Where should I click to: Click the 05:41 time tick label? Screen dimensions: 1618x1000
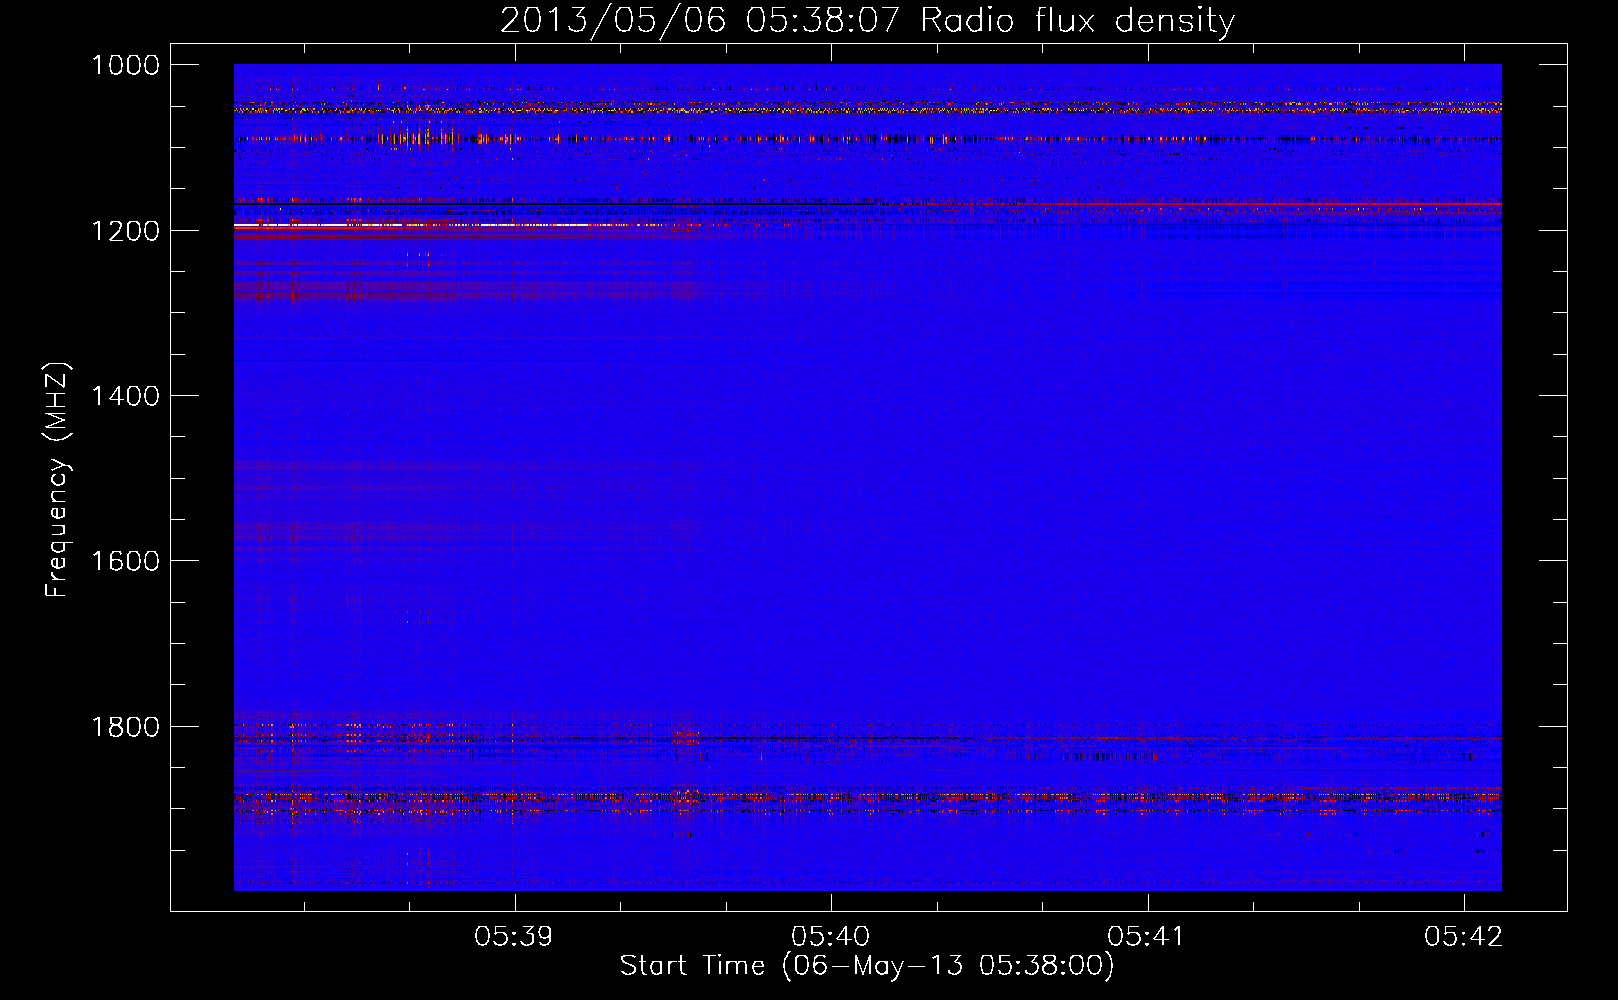(x=1147, y=936)
